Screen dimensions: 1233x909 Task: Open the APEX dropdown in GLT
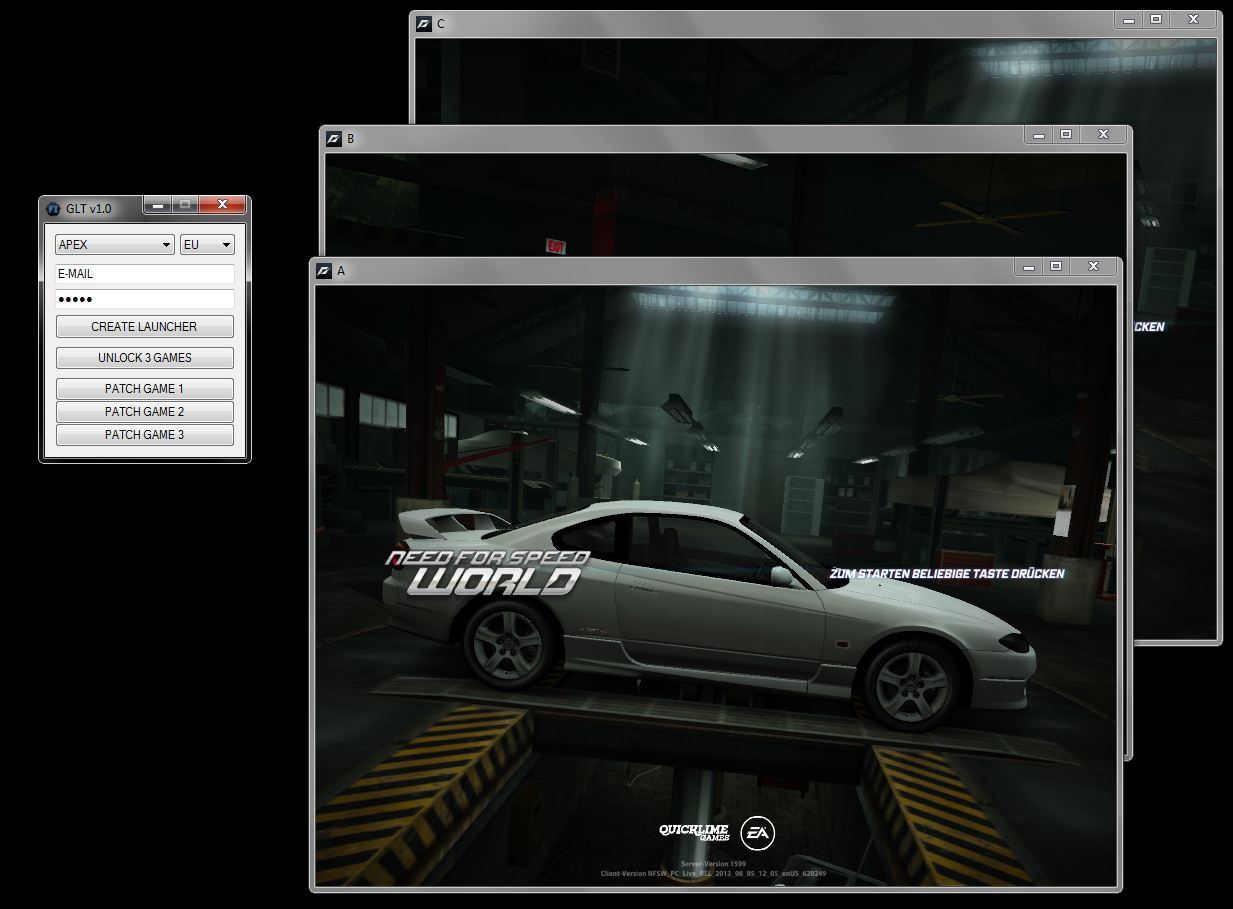[x=115, y=245]
